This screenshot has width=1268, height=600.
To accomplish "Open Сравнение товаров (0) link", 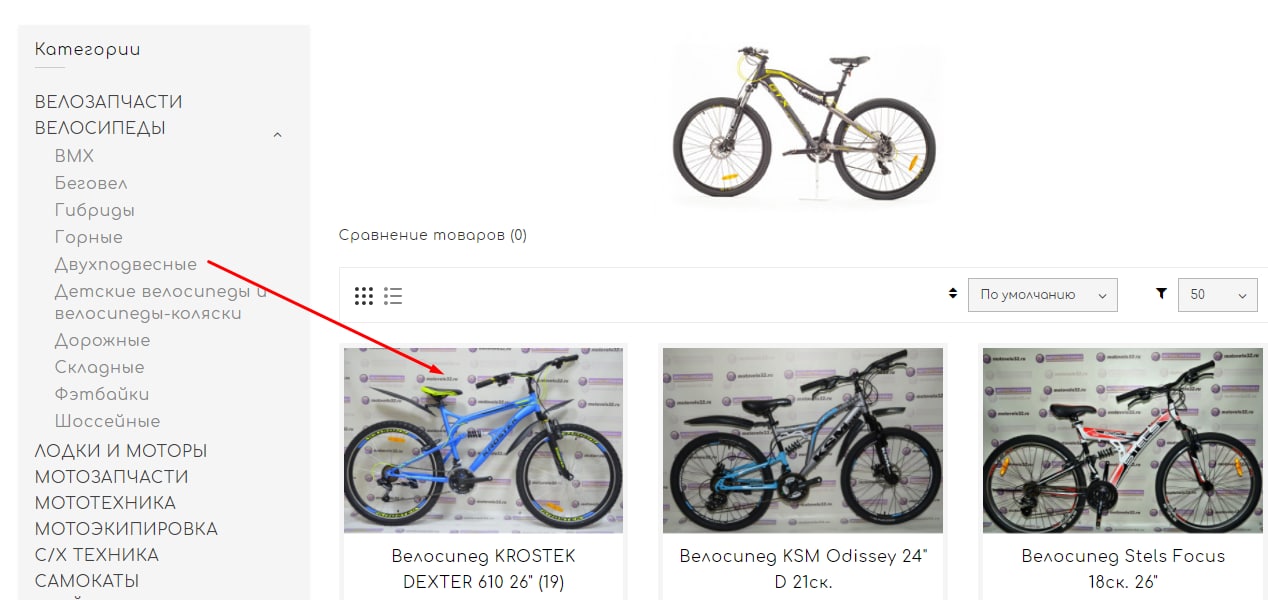I will pyautogui.click(x=433, y=235).
